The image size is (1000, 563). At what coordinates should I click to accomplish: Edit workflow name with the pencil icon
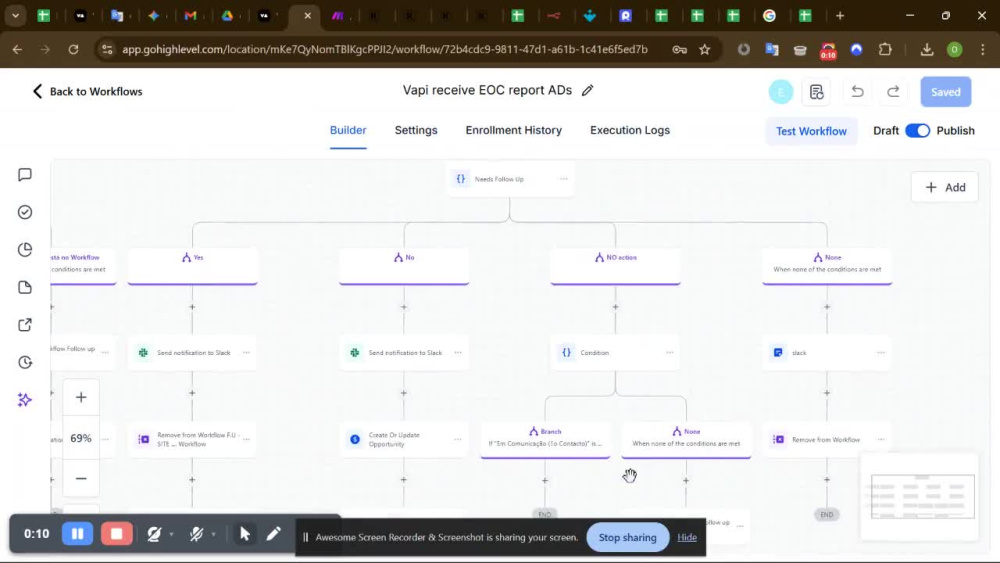point(587,91)
